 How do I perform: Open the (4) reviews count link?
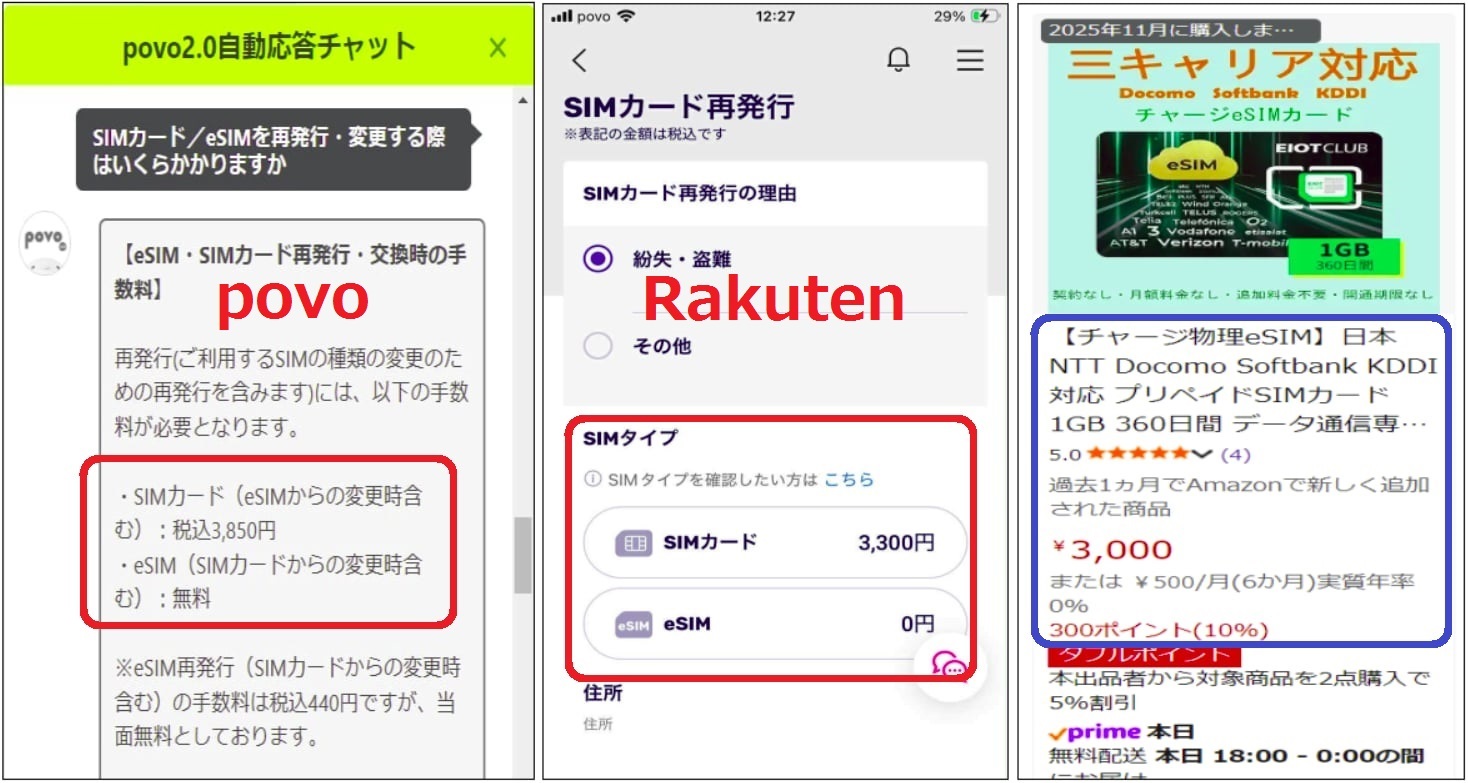1236,454
